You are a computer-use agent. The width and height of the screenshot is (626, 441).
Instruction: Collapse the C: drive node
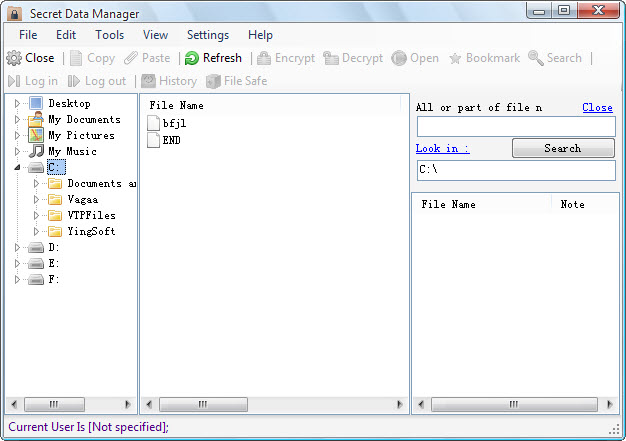[17, 168]
